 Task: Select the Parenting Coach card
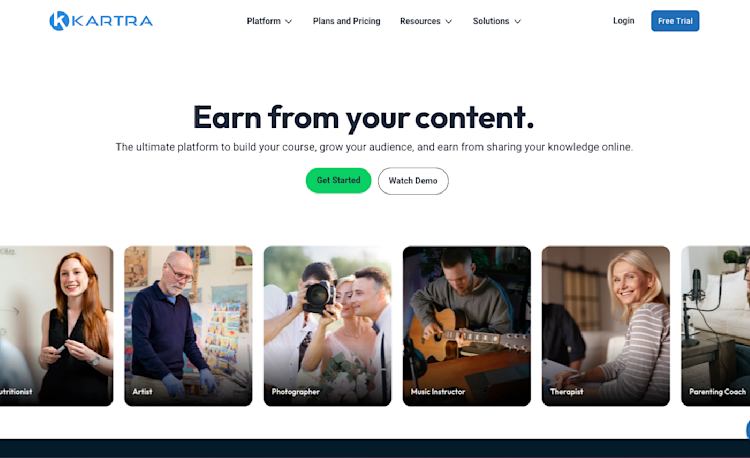pyautogui.click(x=716, y=326)
